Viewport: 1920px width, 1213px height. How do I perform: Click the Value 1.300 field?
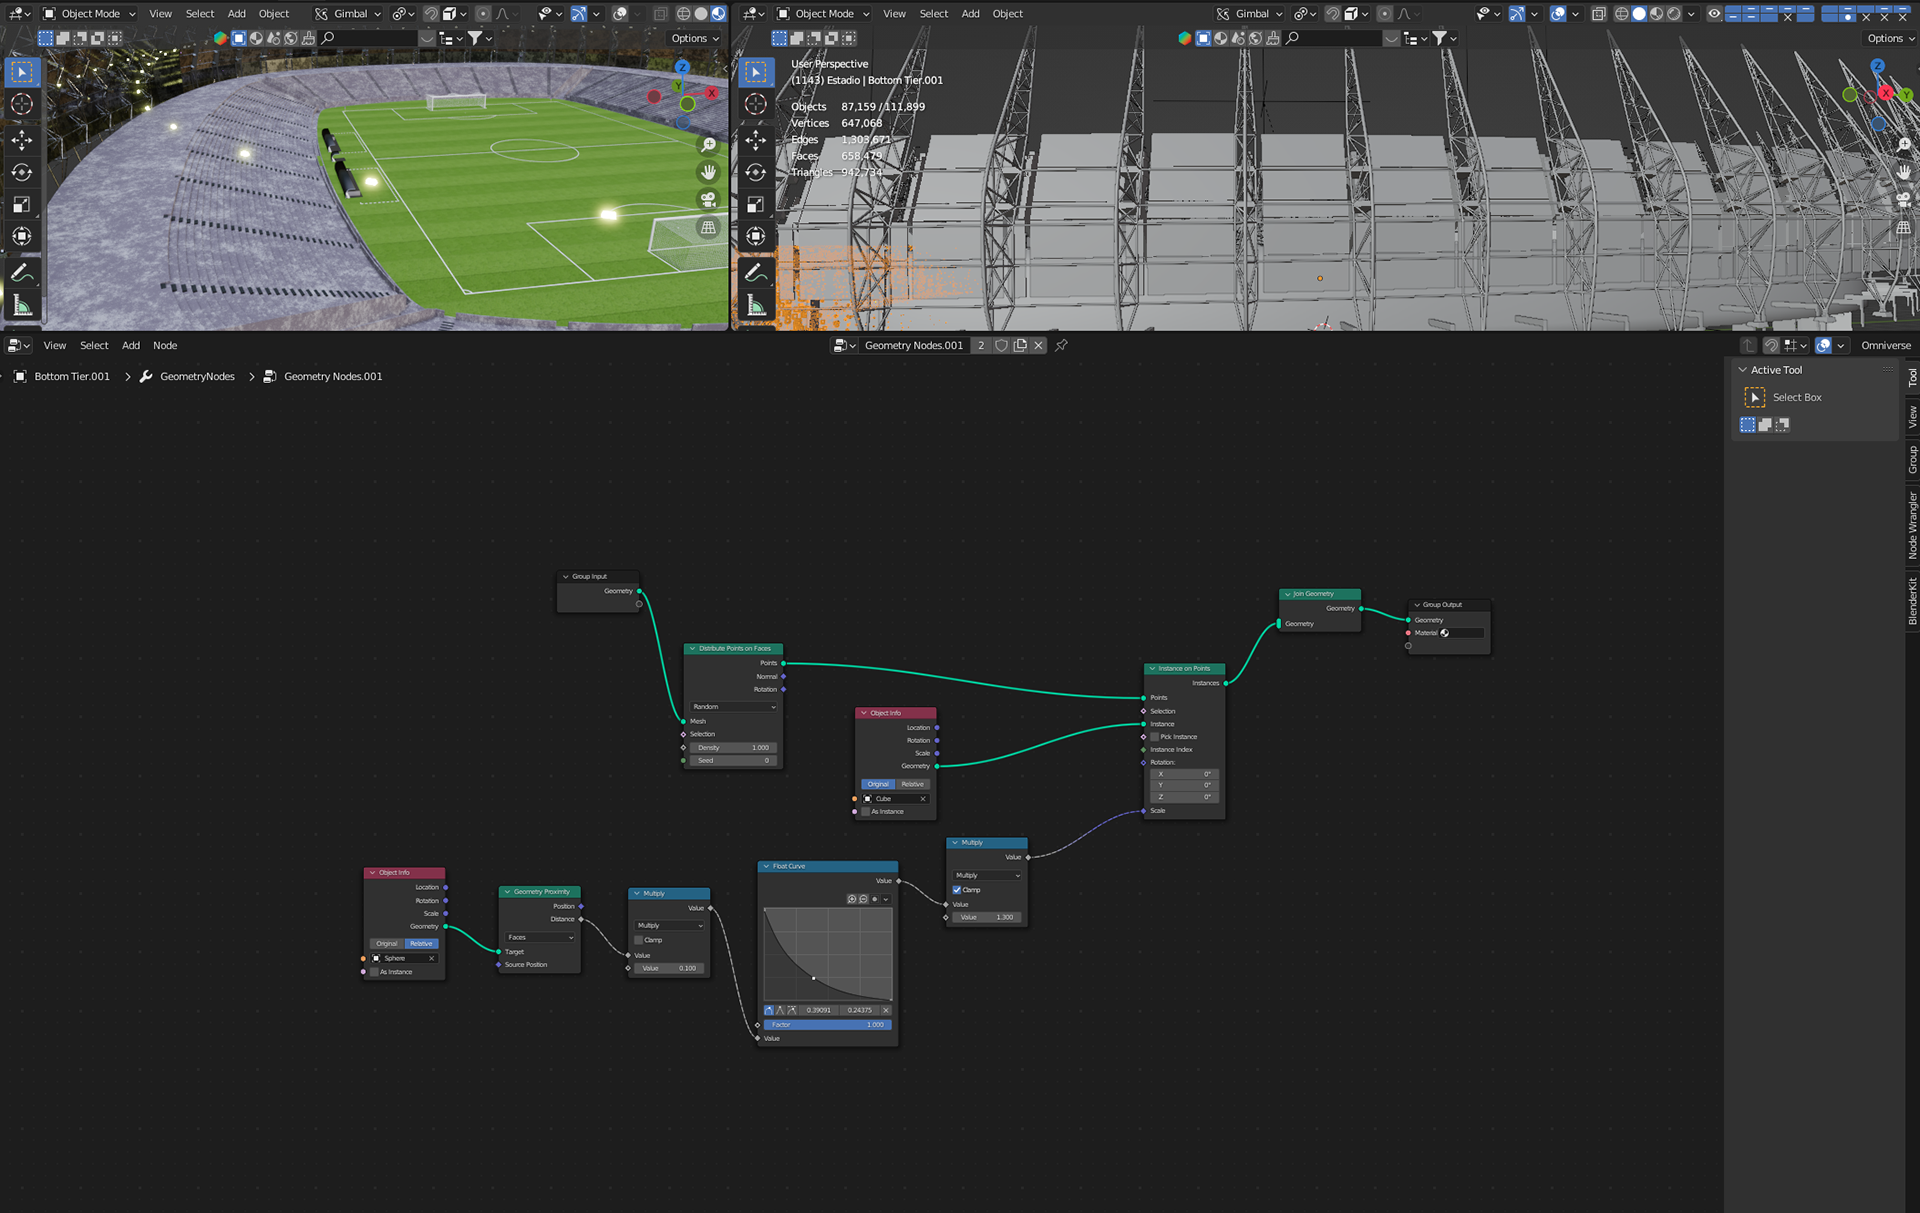click(987, 917)
